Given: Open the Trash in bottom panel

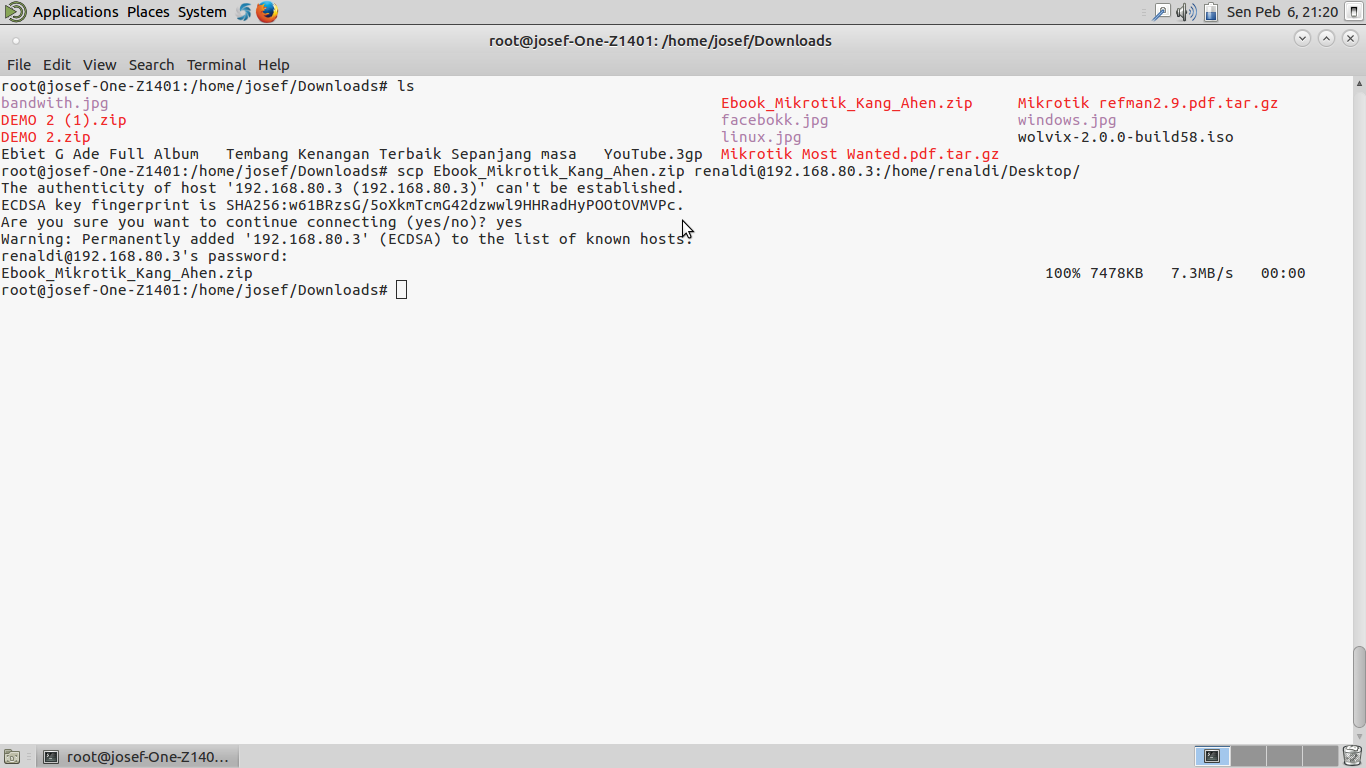Looking at the screenshot, I should click(1352, 756).
